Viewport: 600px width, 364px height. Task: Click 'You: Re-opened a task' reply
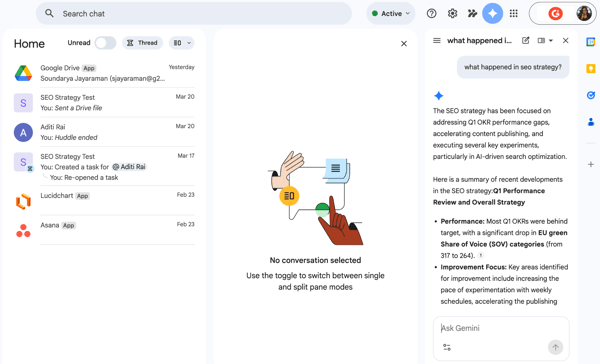click(84, 178)
